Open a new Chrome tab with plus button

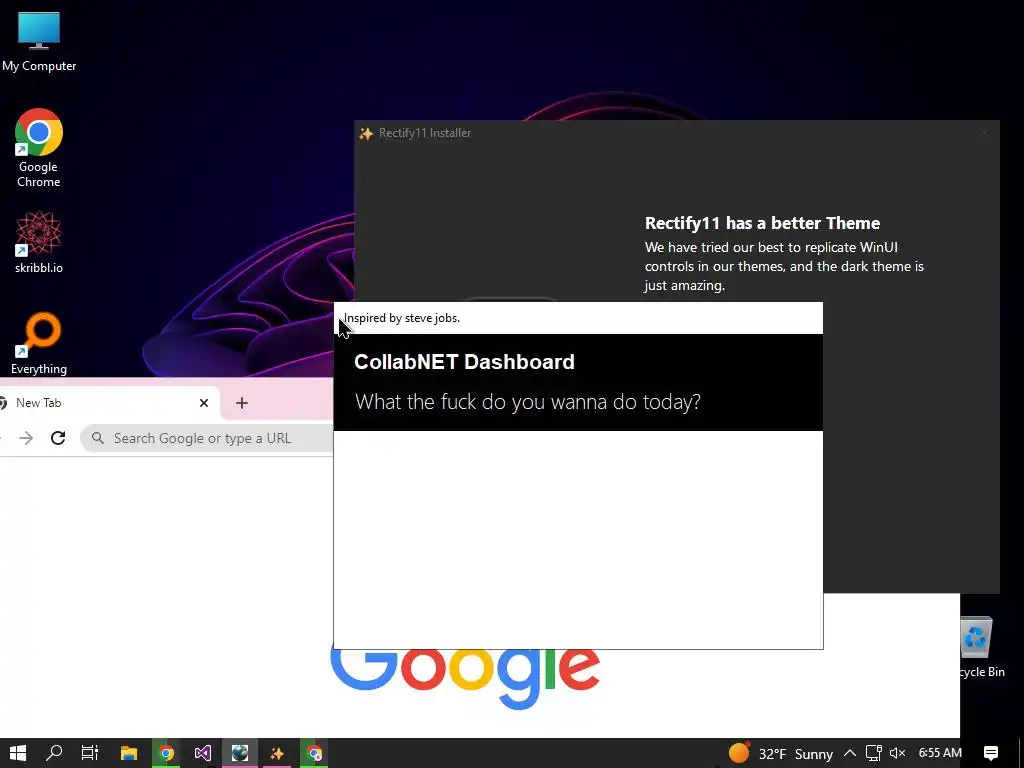tap(242, 403)
